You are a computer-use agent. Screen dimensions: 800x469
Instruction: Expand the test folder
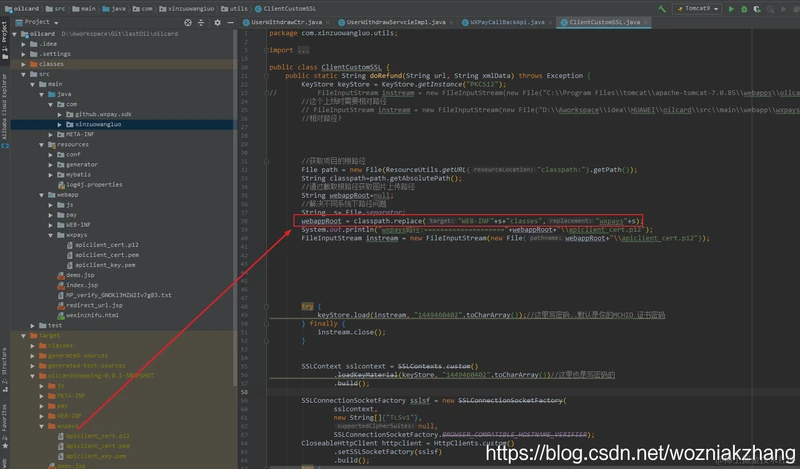(33, 326)
